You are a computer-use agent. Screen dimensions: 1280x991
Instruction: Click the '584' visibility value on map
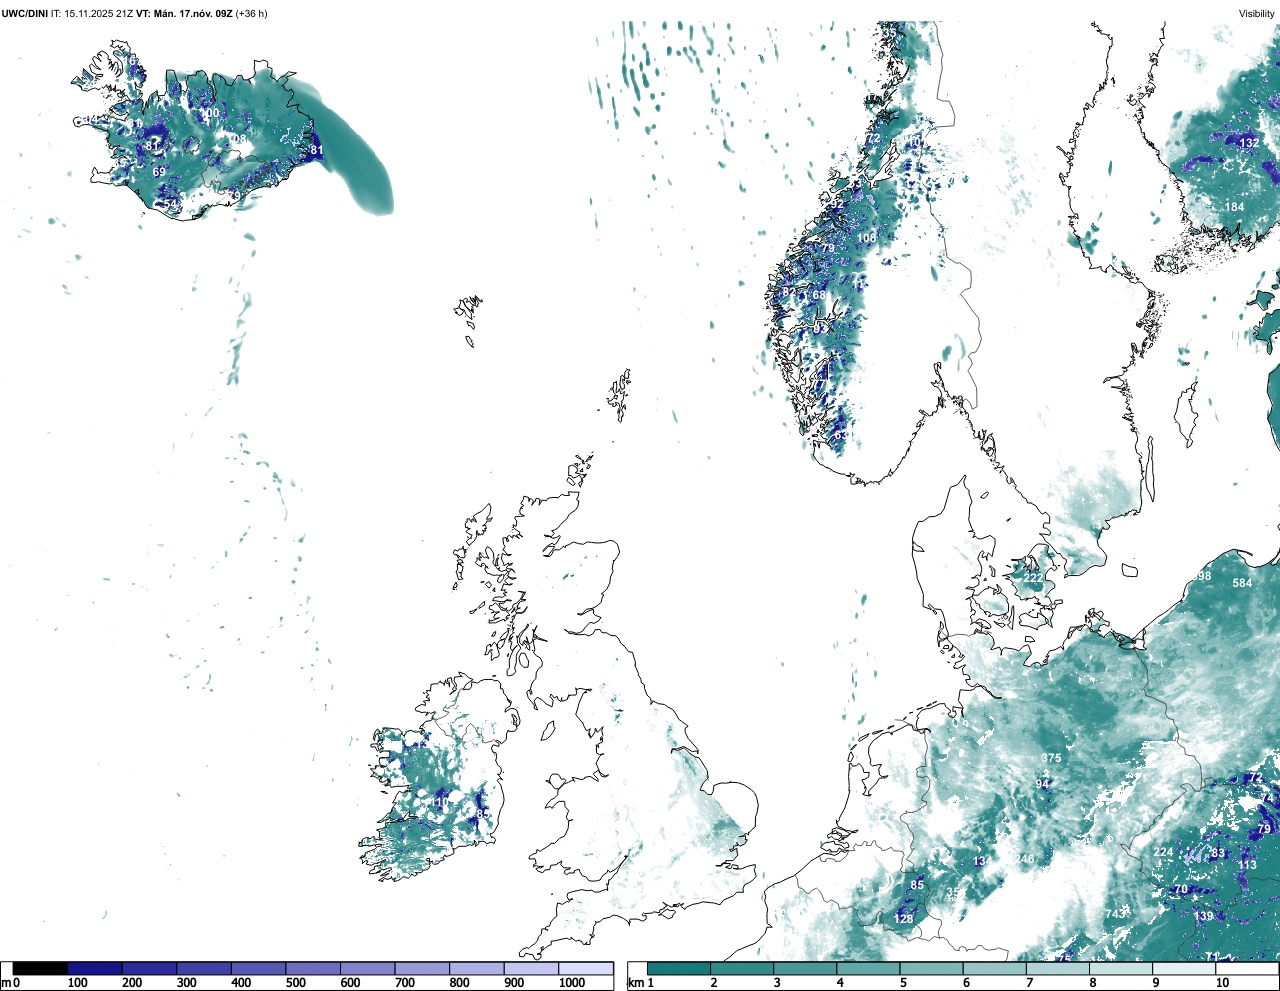(x=1242, y=583)
